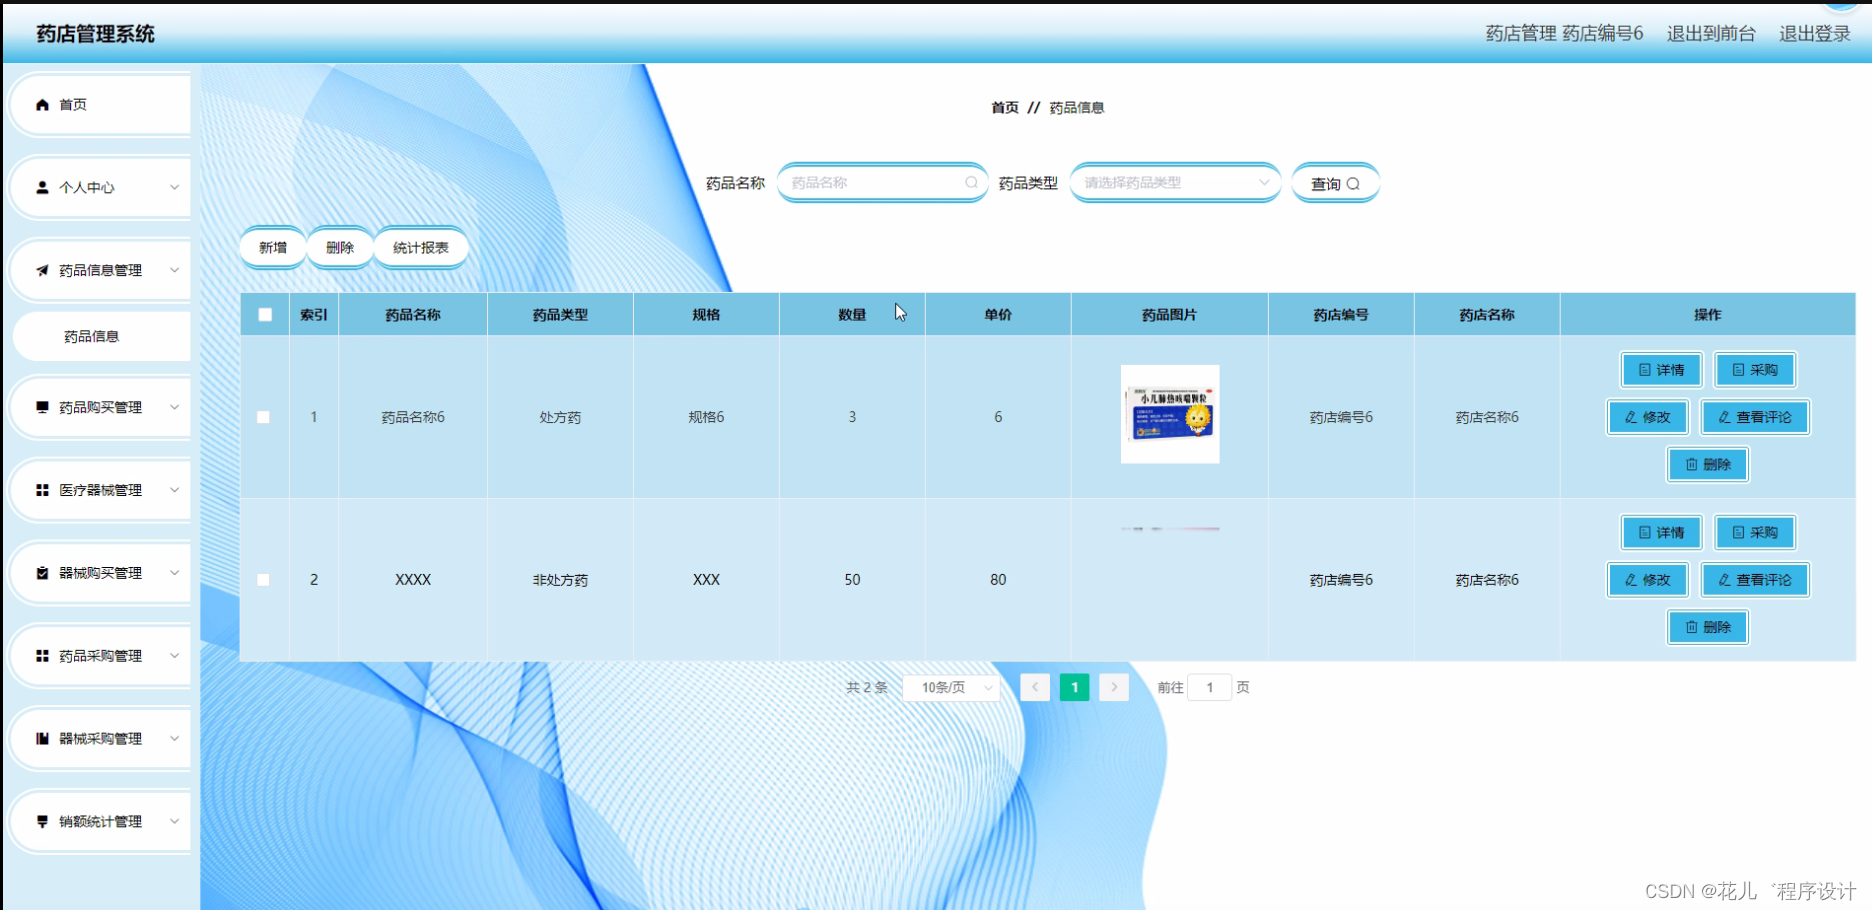Screen dimensions: 1872x910
Task: Click the 药品购买管理 monitor icon
Action: point(42,407)
